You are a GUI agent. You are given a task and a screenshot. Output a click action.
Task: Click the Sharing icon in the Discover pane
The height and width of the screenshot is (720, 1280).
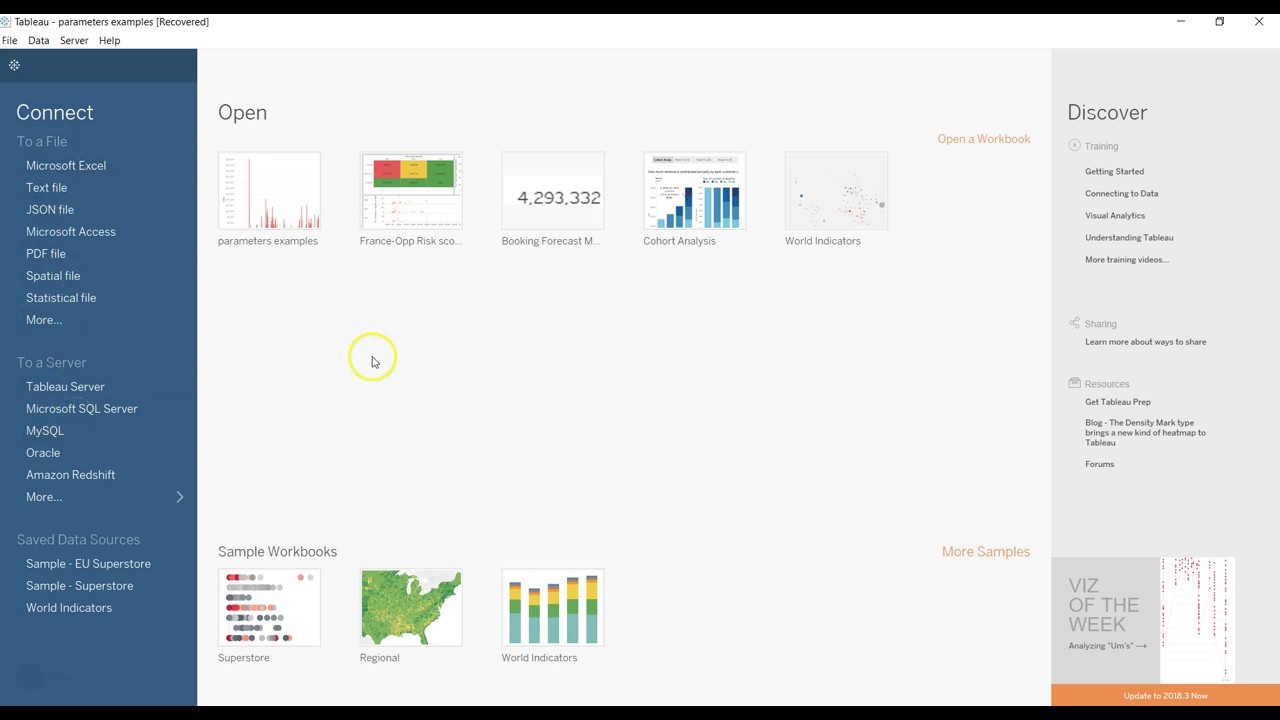pos(1074,323)
